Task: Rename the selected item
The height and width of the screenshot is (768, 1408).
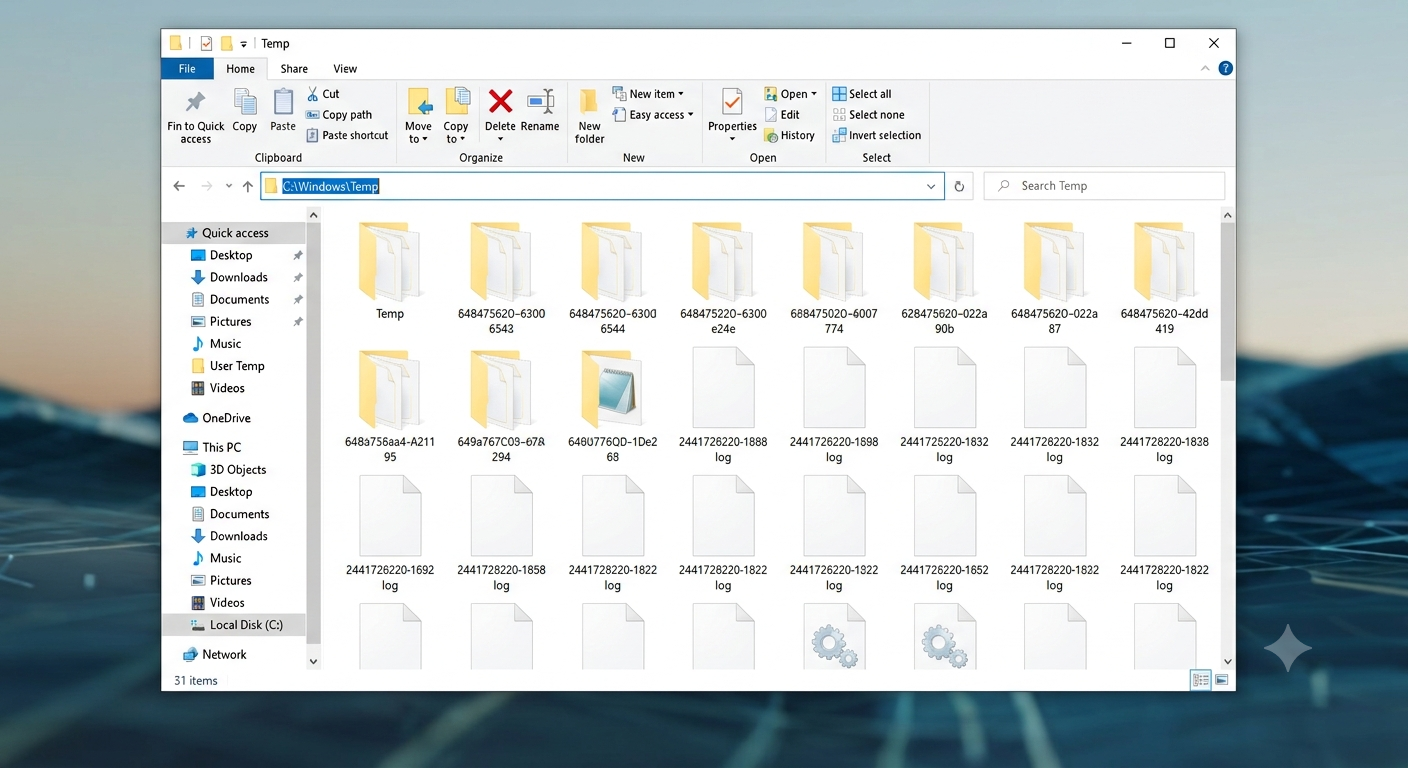Action: (540, 110)
